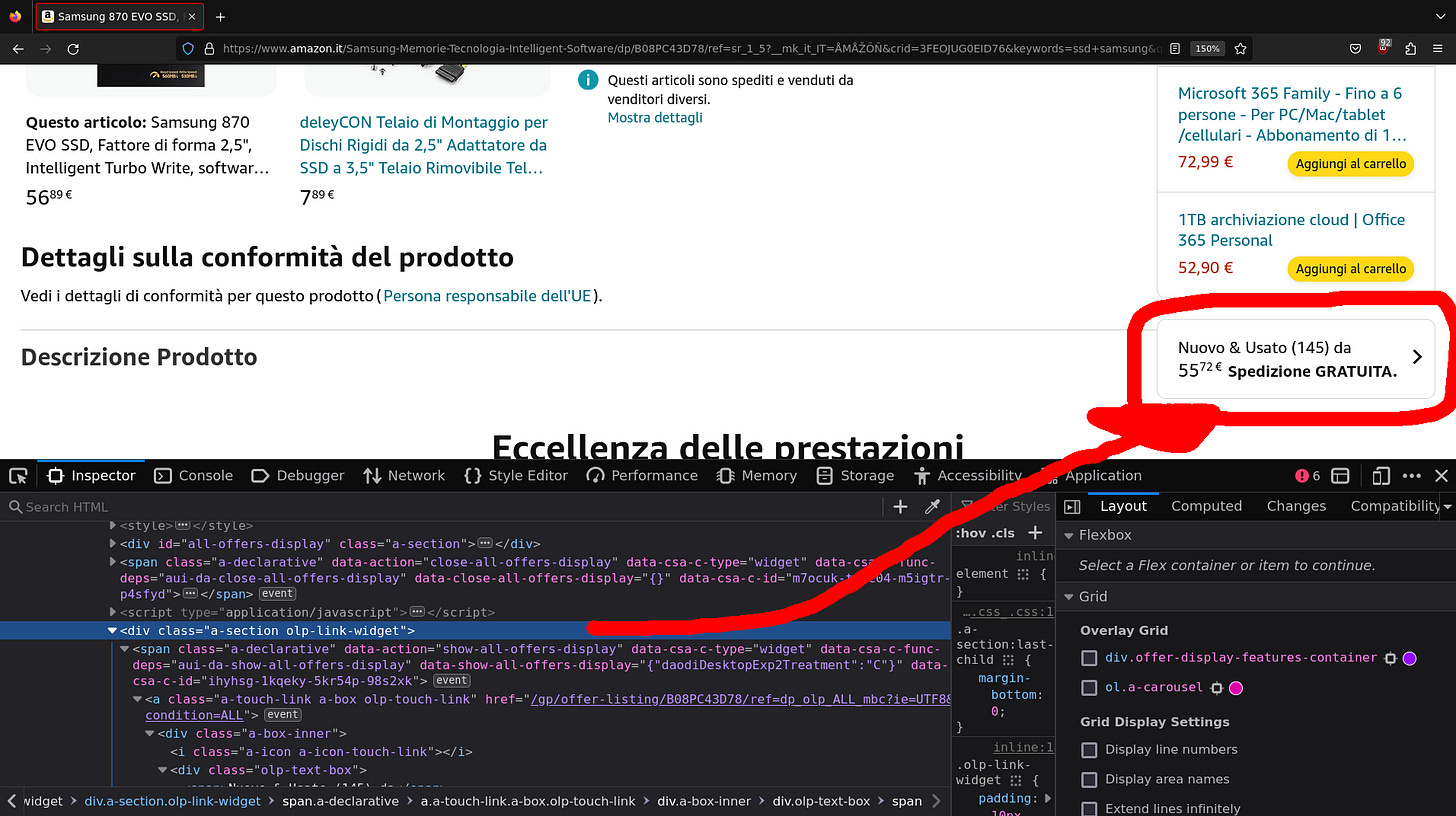Open the Computed tab

point(1206,506)
